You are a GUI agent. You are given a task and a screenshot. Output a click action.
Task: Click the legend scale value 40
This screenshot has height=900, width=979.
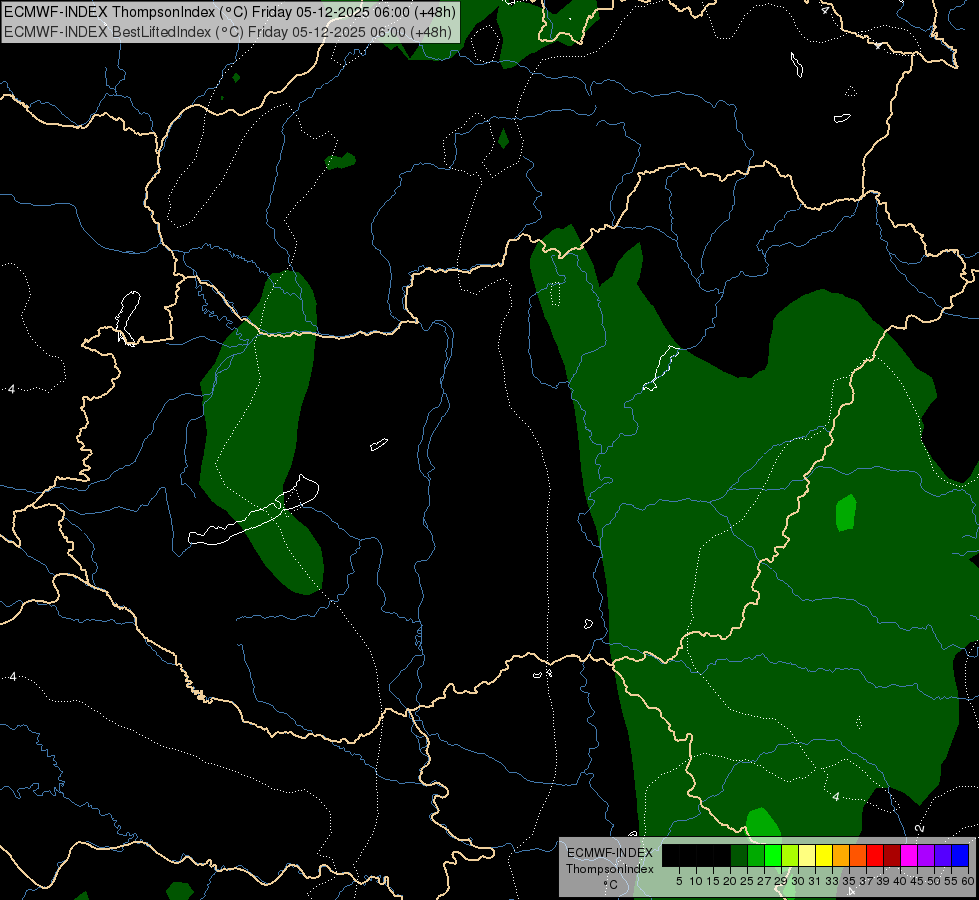[900, 881]
